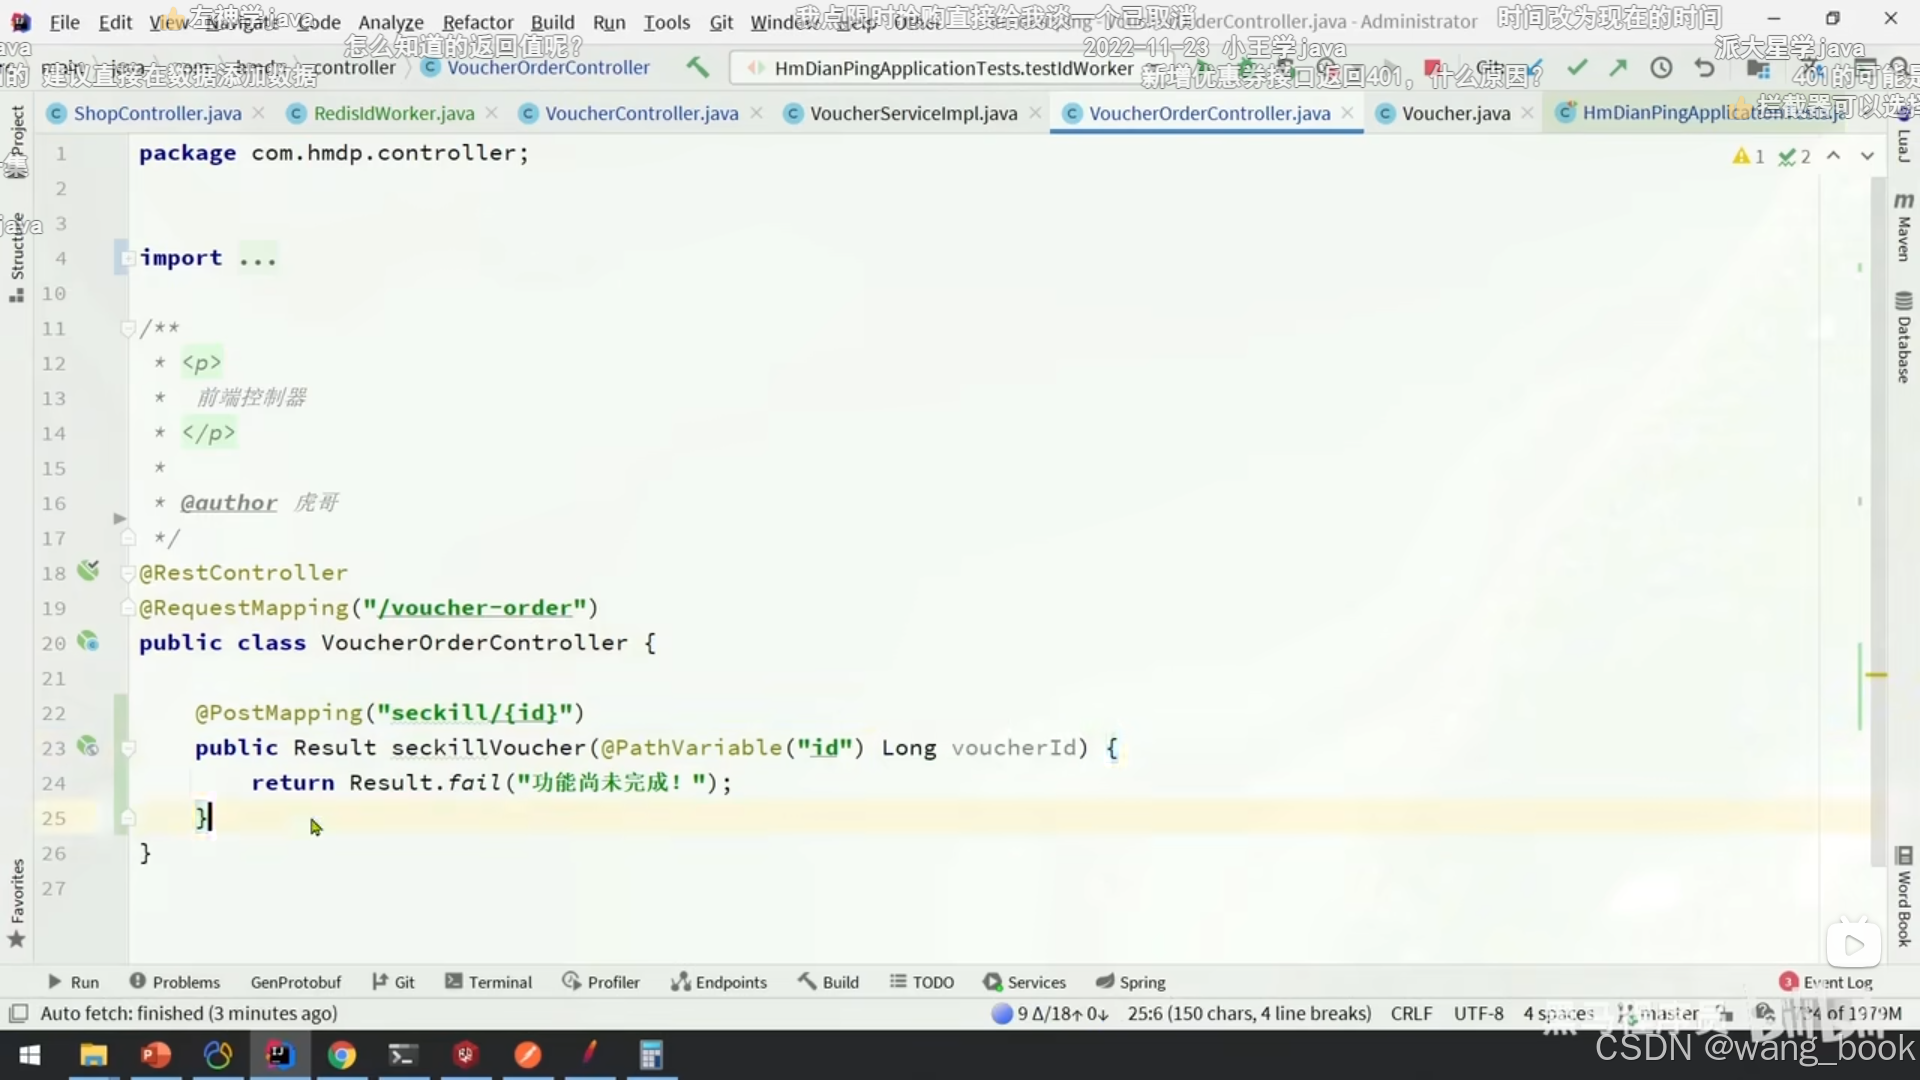
Task: Click the rollback undo arrow icon
Action: pos(1704,67)
